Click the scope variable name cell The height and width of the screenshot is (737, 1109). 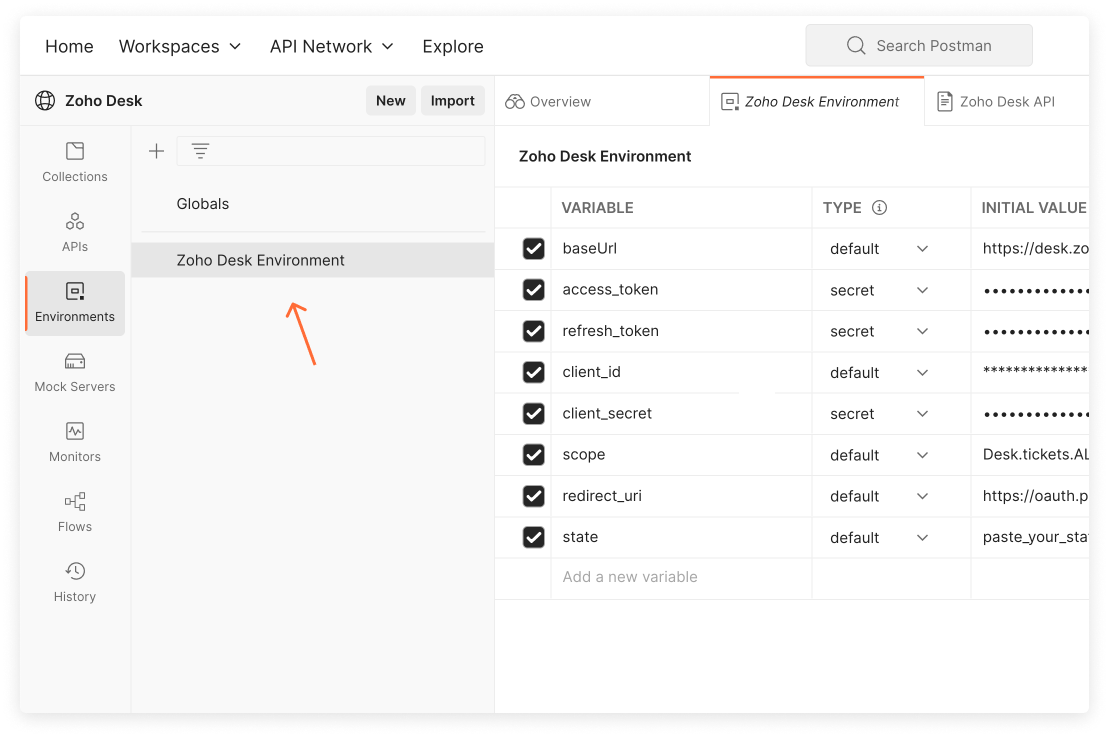(681, 454)
